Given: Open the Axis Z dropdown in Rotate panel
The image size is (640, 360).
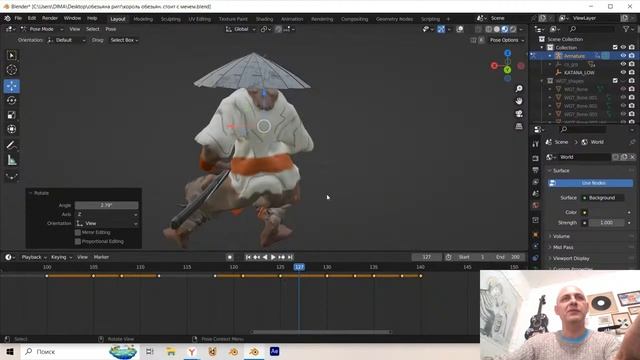Looking at the screenshot, I should coord(107,214).
